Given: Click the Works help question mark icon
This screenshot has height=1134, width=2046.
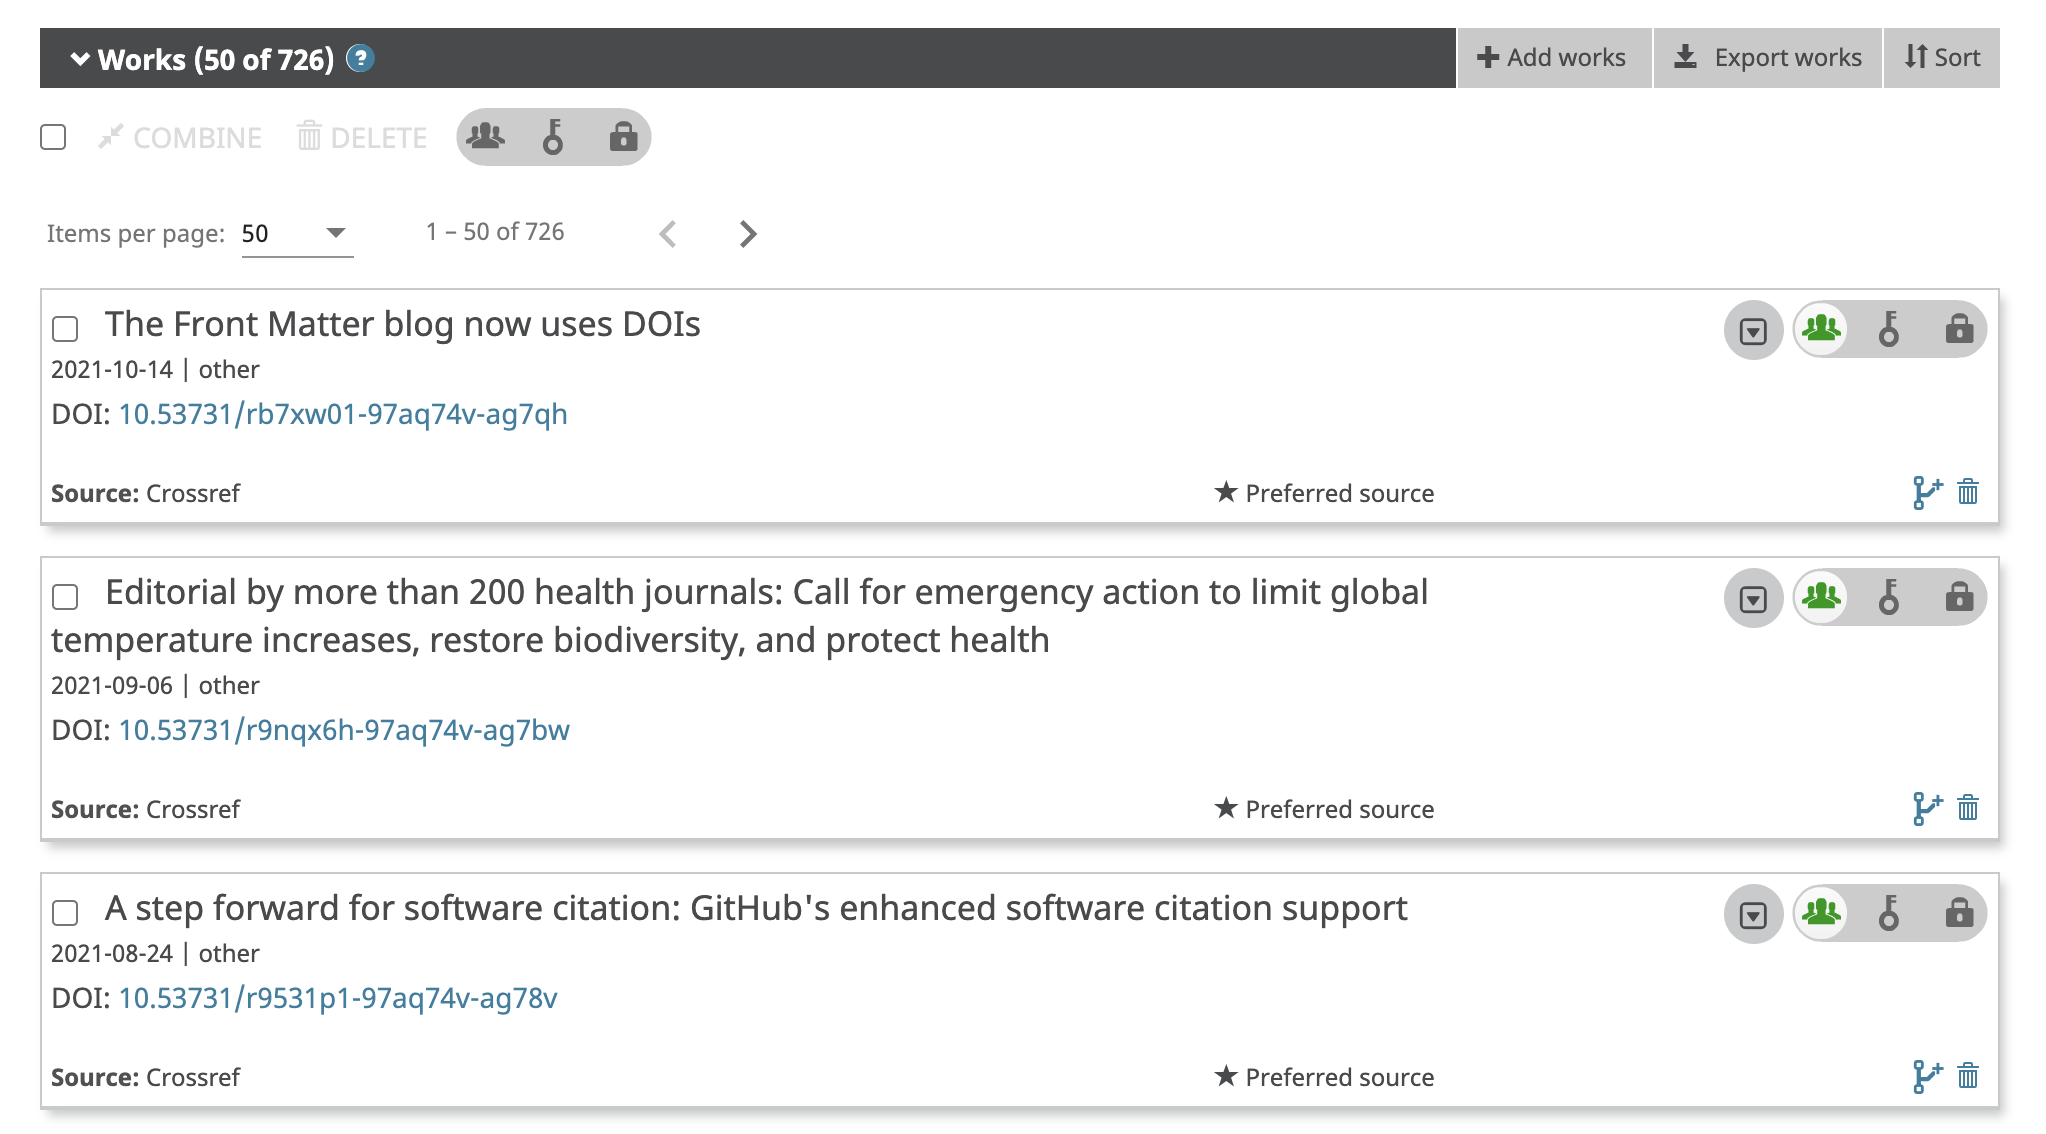Looking at the screenshot, I should 360,59.
